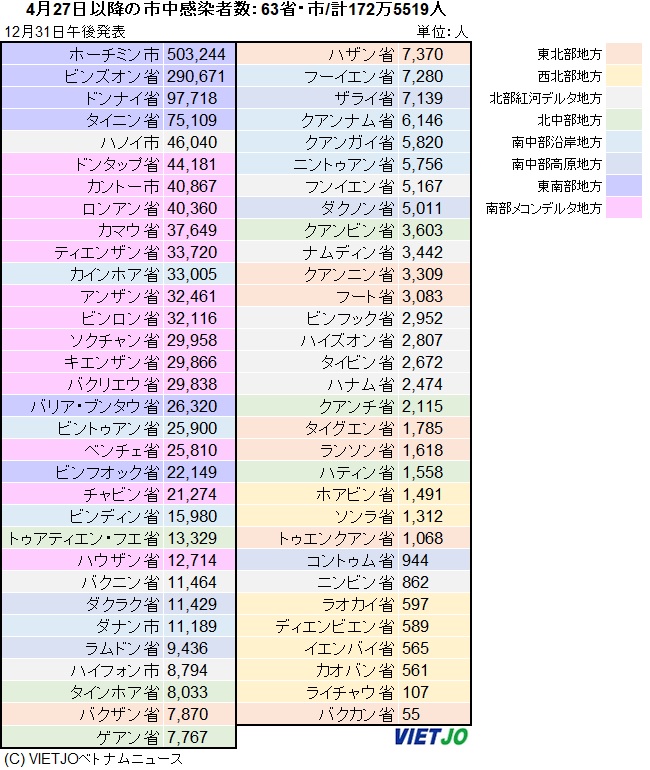Click the ダナン市 row name
The image size is (650, 770).
click(x=128, y=627)
